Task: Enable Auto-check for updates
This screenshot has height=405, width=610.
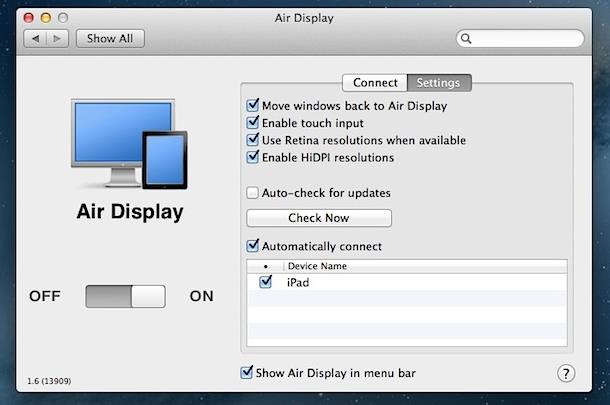Action: (x=252, y=193)
